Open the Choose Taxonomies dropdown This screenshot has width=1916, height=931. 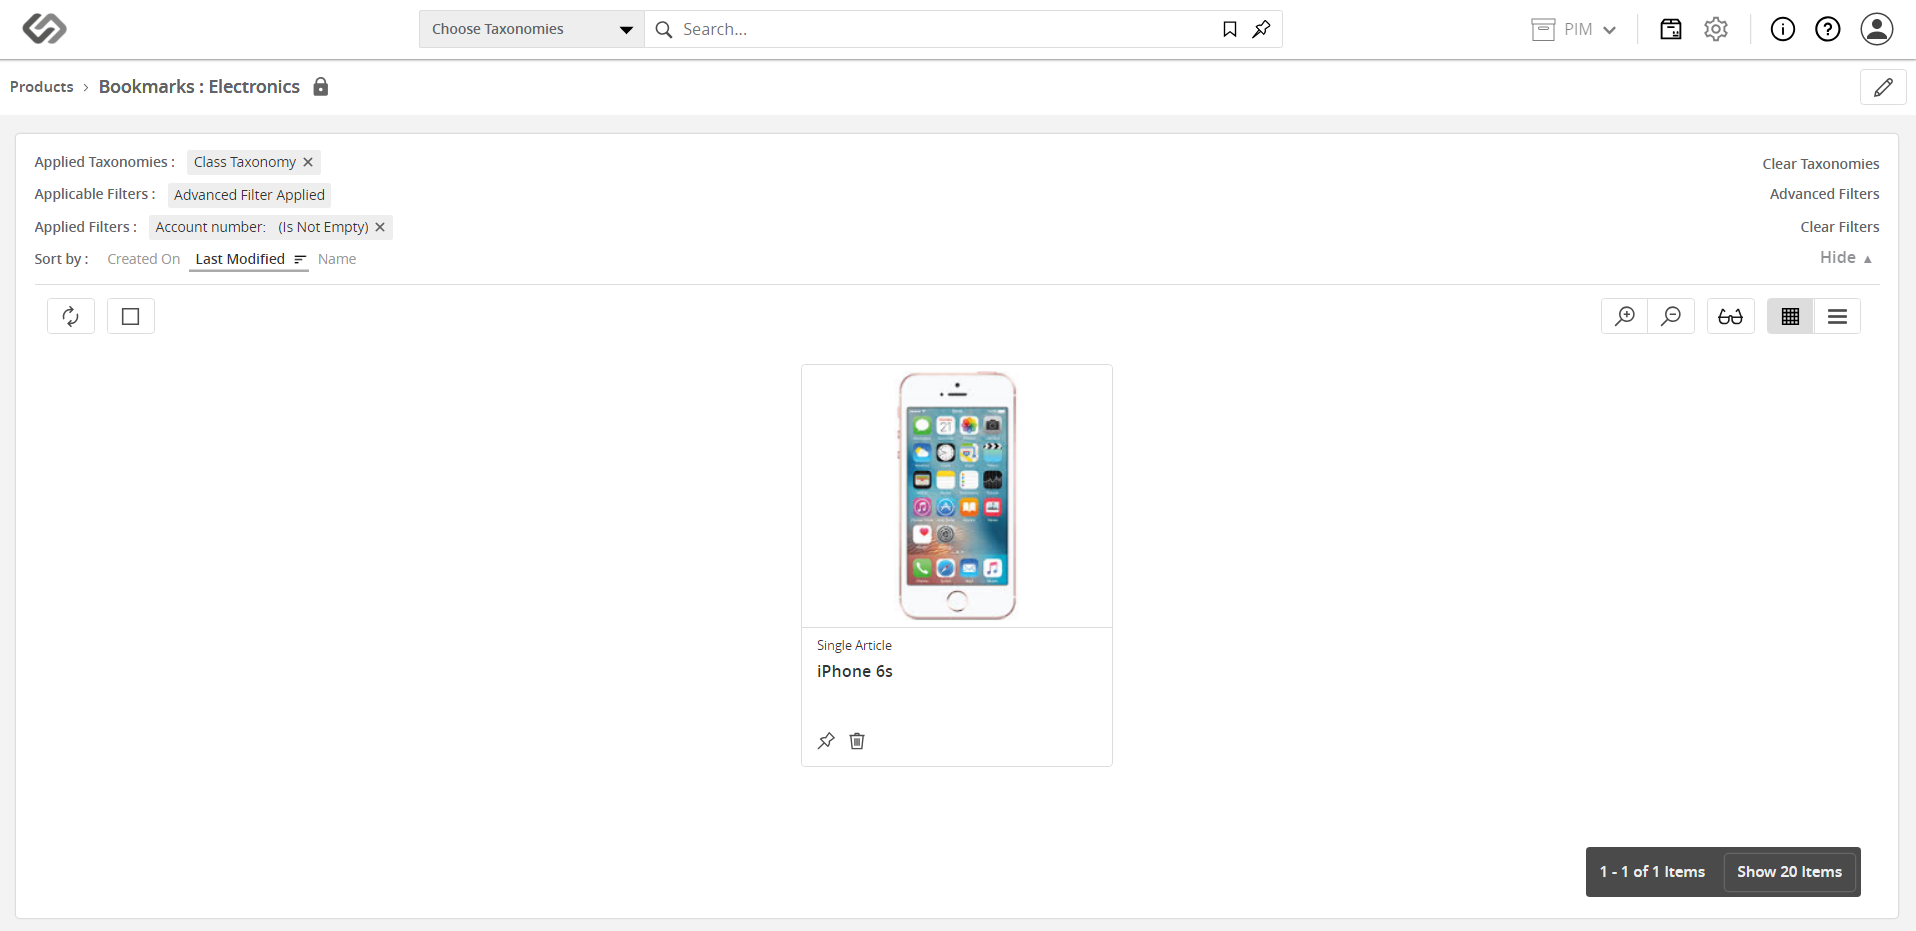532,29
